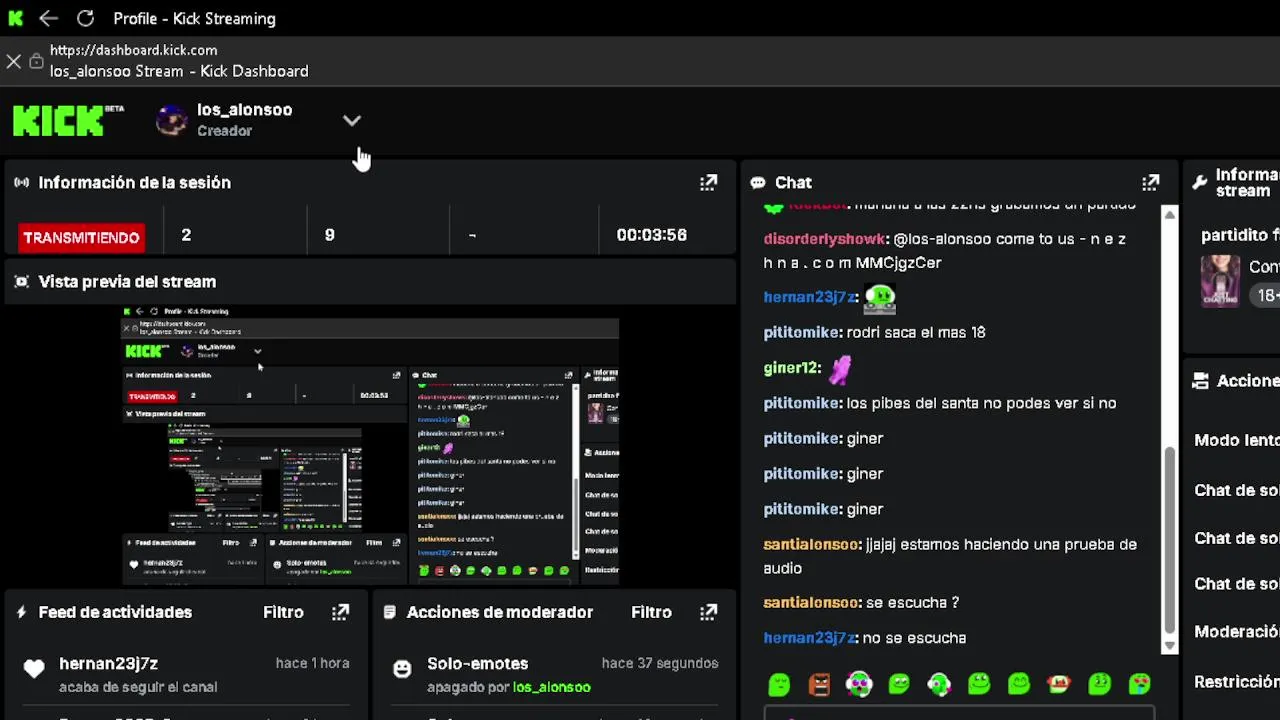1280x720 pixels.
Task: Click the chat scrollbar thumb
Action: pyautogui.click(x=1169, y=538)
